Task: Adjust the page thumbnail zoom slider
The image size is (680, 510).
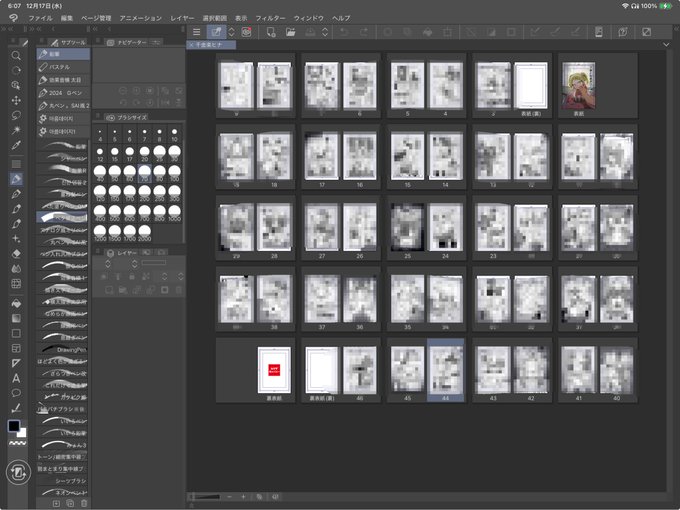Action: pos(206,497)
